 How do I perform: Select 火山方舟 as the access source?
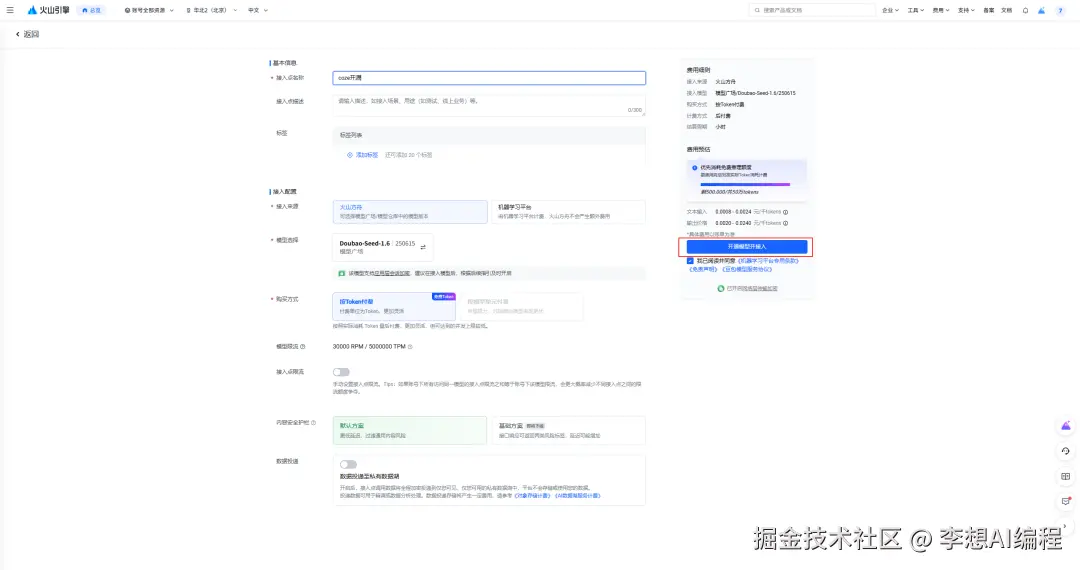point(410,211)
